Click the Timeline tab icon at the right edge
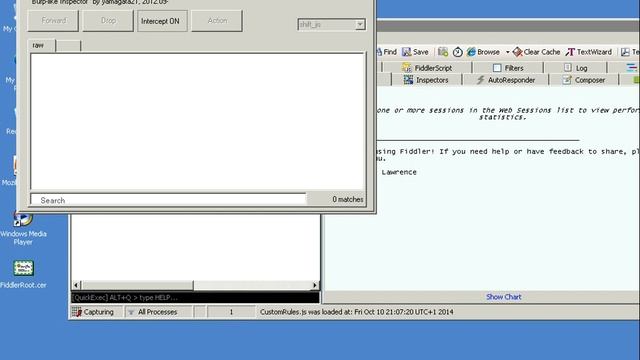The height and width of the screenshot is (360, 640). pos(631,68)
